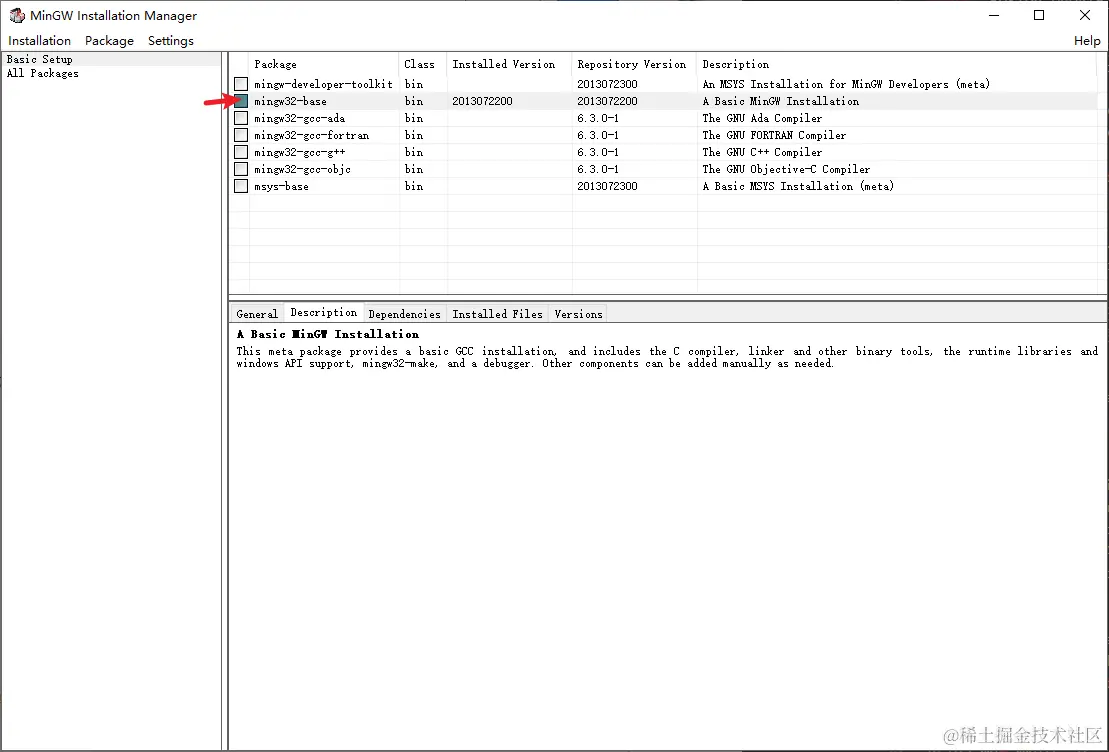1109x752 pixels.
Task: Sort by the Package column header
Action: [324, 64]
